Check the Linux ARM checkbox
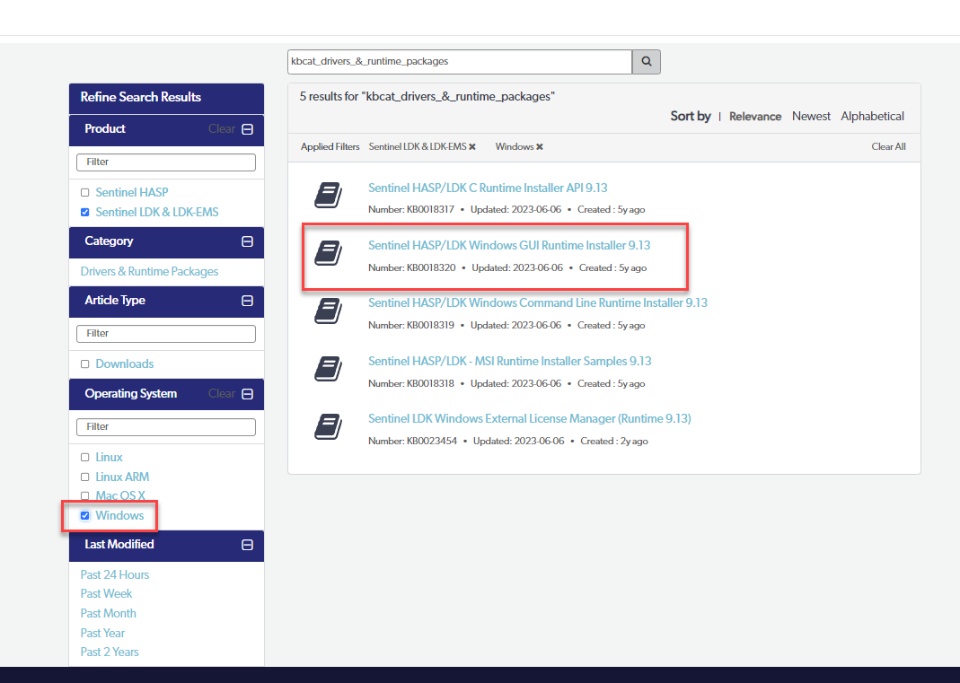 [x=85, y=477]
